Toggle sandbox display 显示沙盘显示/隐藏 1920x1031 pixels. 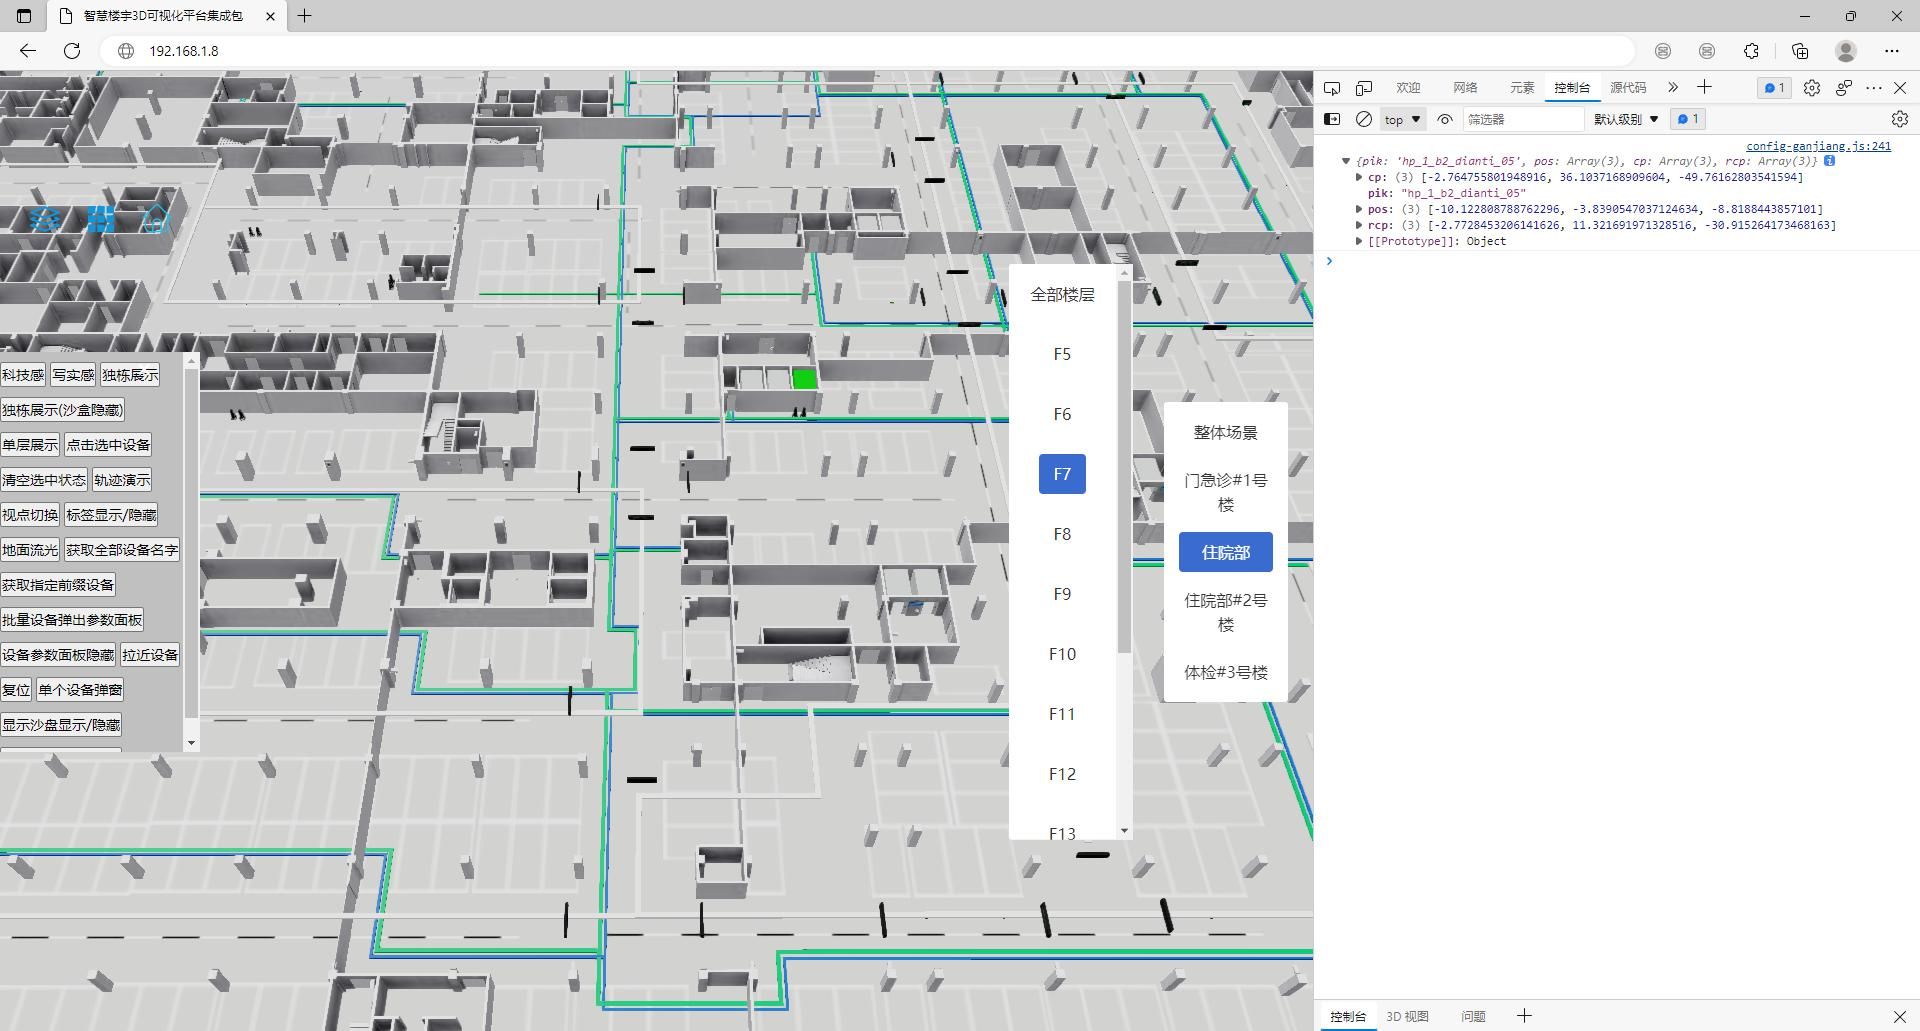point(61,725)
